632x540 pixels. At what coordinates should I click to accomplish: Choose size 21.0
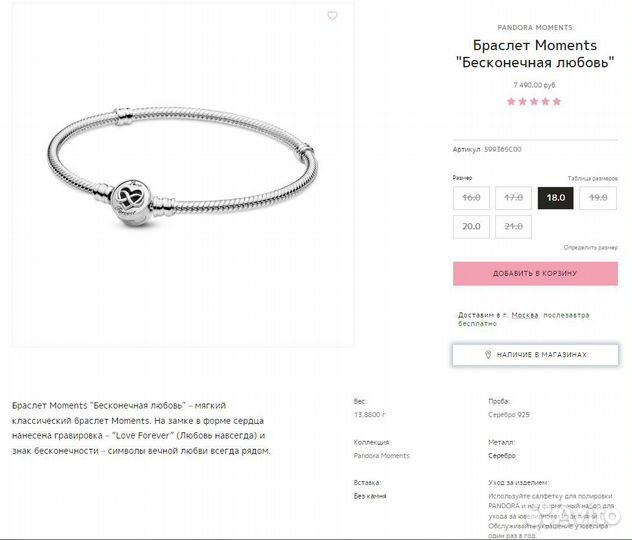point(514,226)
